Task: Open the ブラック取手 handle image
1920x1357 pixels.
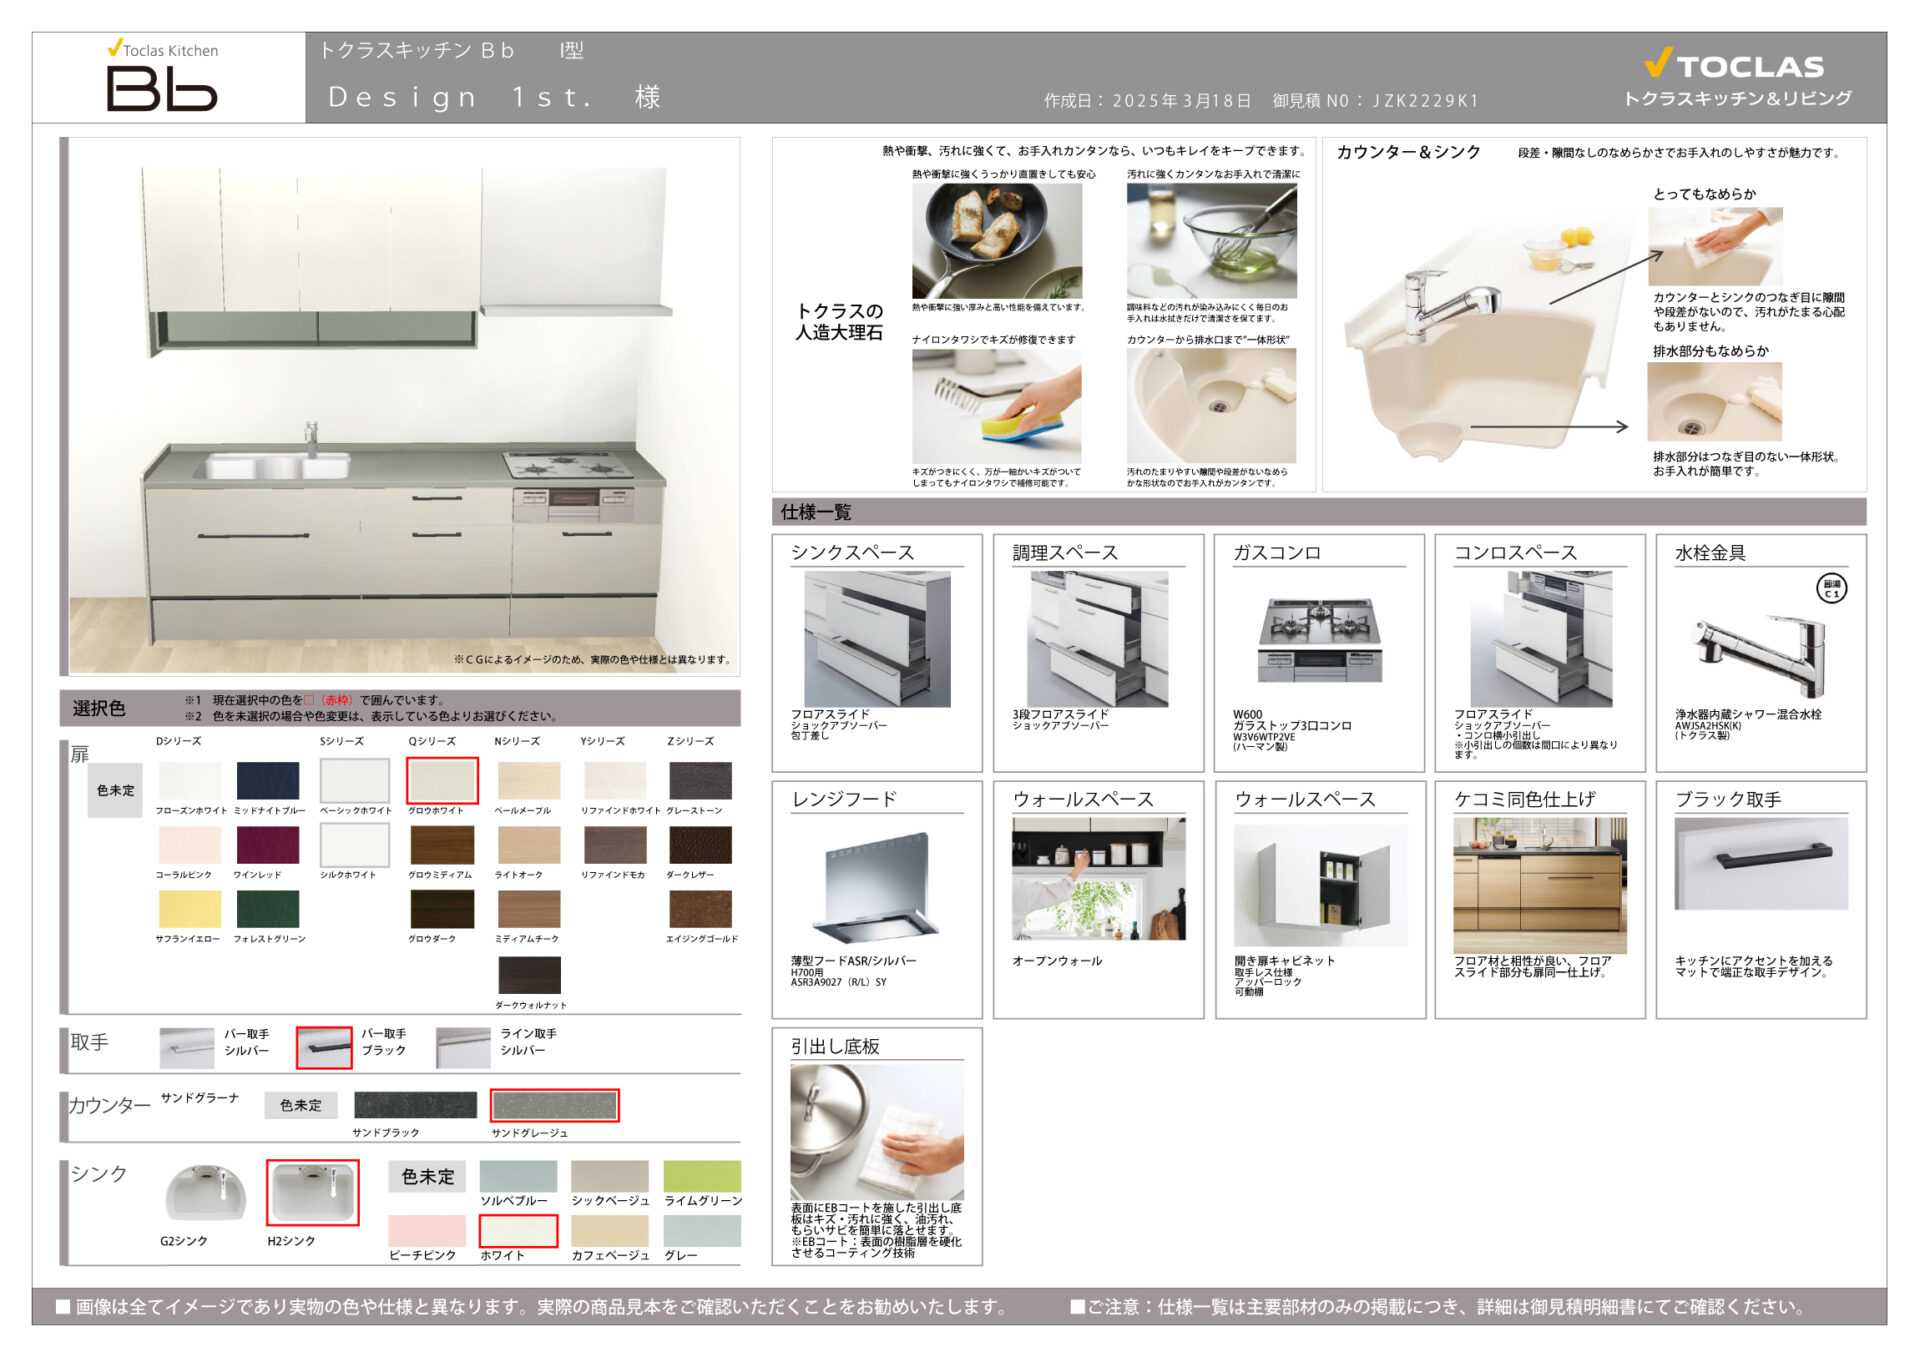Action: pos(1761,864)
